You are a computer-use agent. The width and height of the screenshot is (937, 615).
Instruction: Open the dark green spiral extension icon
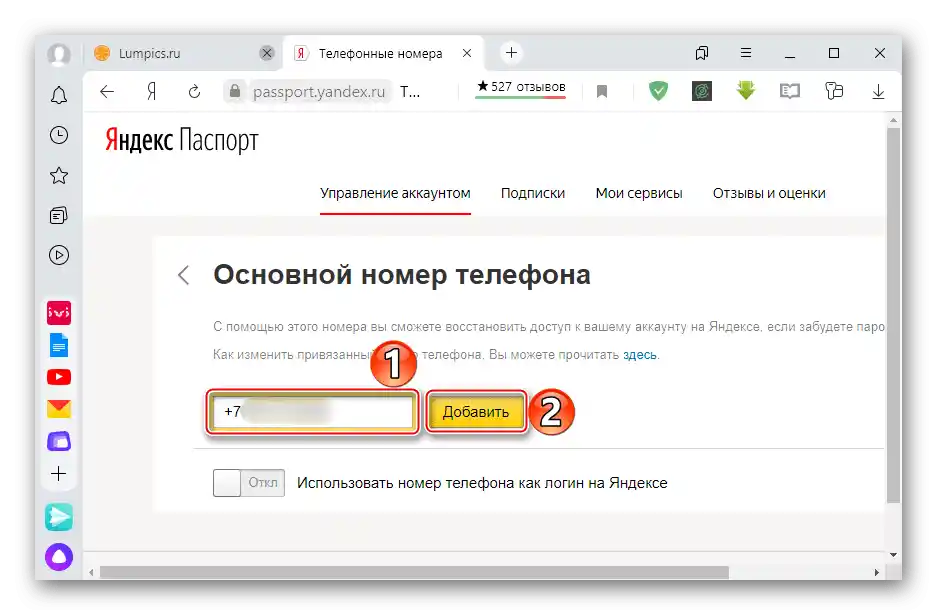pyautogui.click(x=702, y=91)
